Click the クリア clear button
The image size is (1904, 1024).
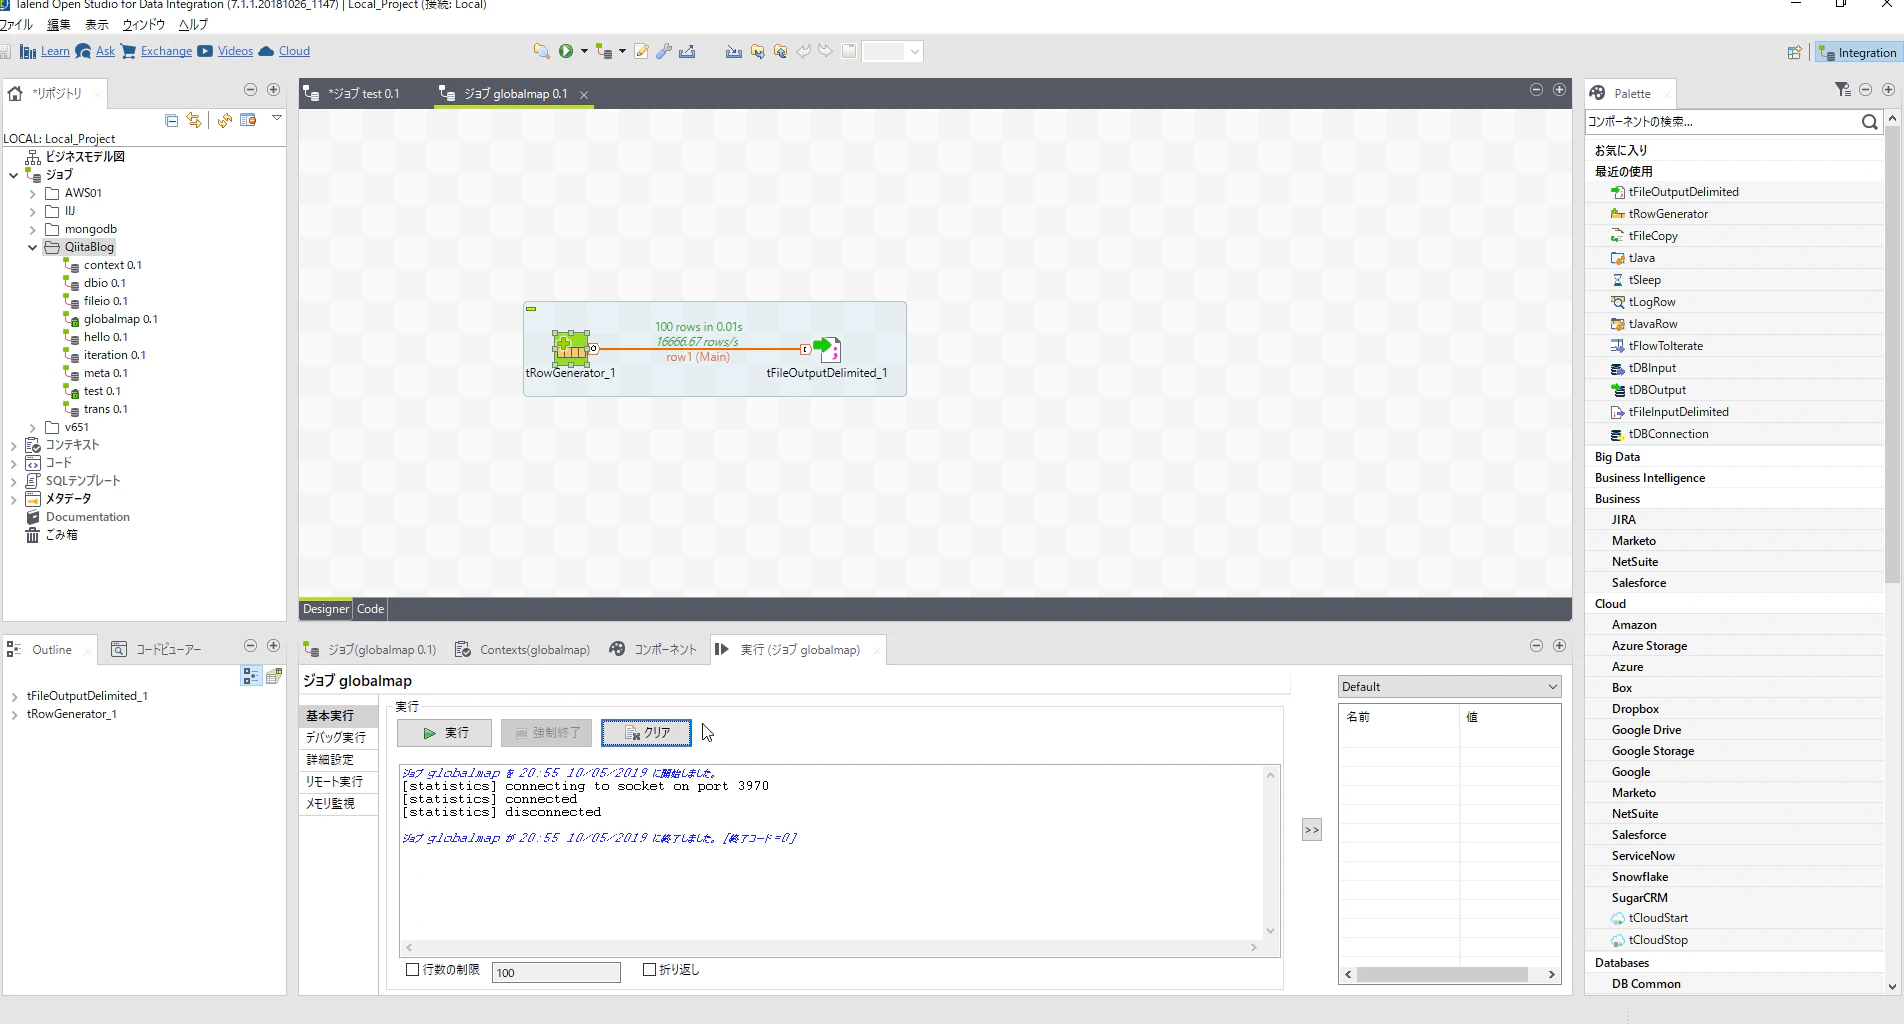pyautogui.click(x=646, y=733)
